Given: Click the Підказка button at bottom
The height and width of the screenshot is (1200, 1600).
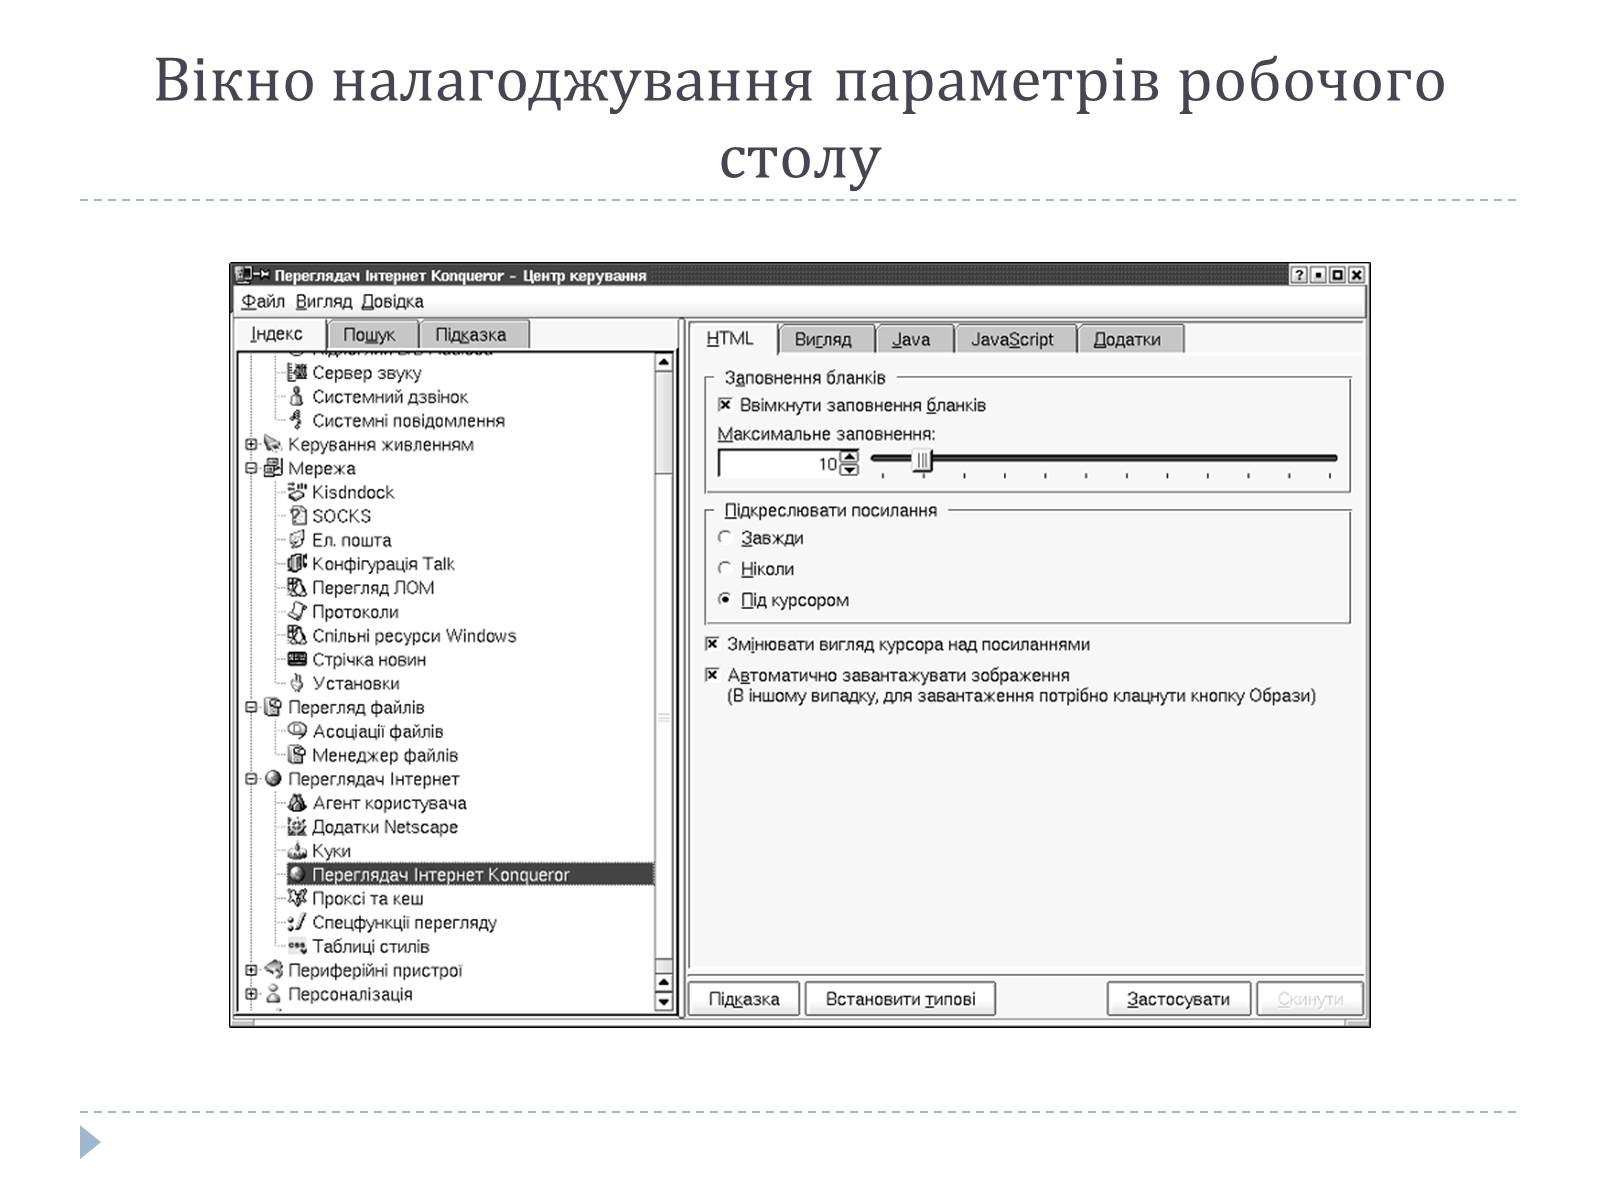Looking at the screenshot, I should point(744,999).
